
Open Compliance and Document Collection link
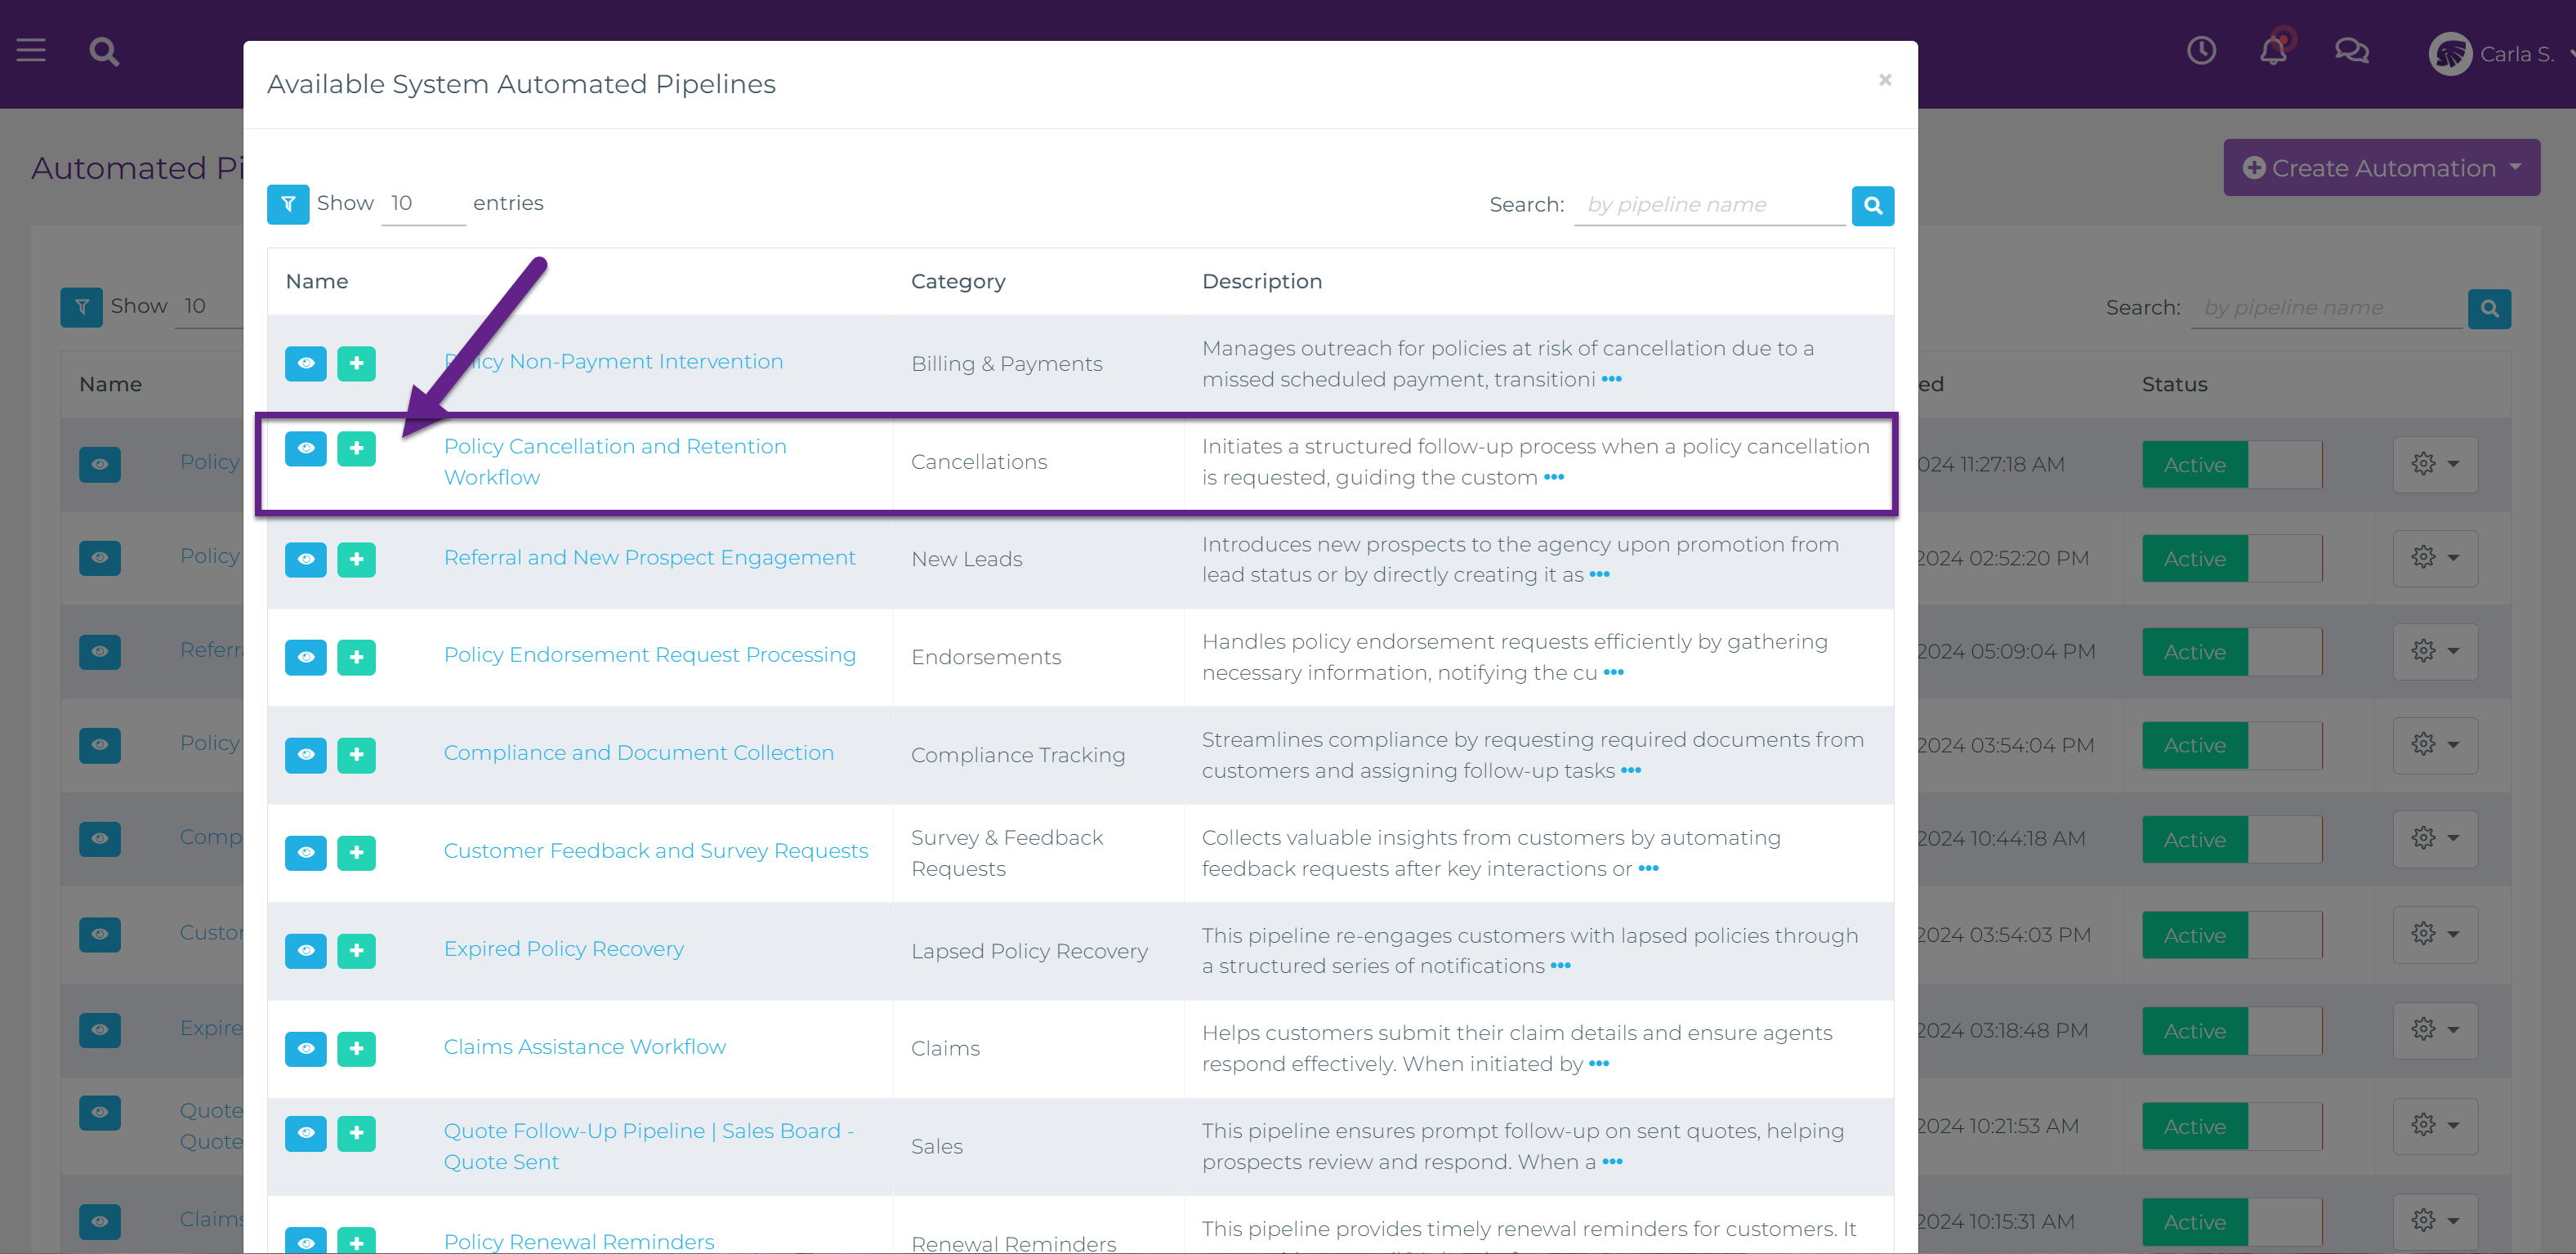tap(638, 753)
